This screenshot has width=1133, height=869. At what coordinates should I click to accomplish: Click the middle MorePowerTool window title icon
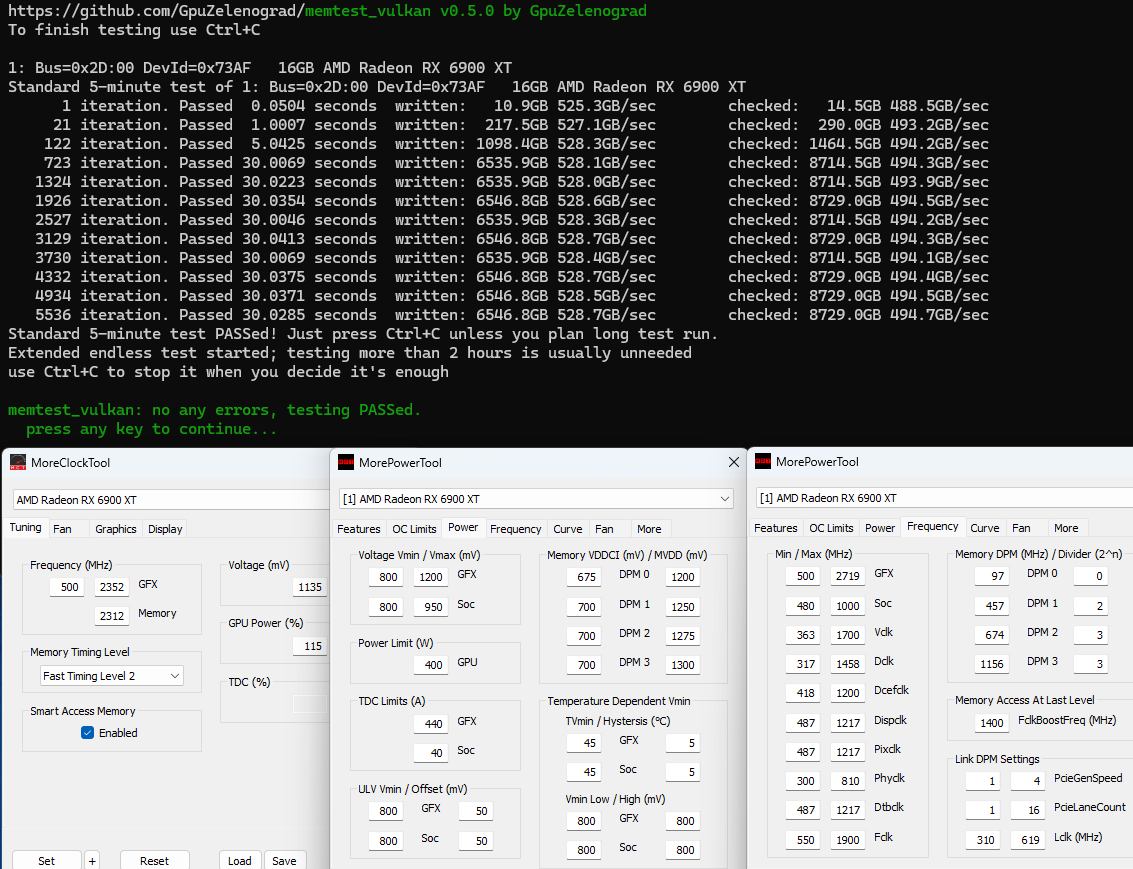pos(346,462)
